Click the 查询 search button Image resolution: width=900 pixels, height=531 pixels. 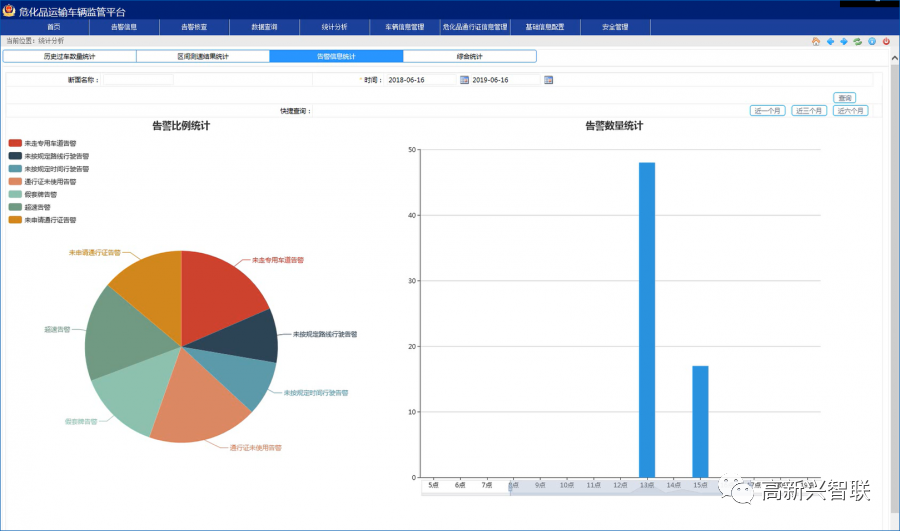(845, 98)
